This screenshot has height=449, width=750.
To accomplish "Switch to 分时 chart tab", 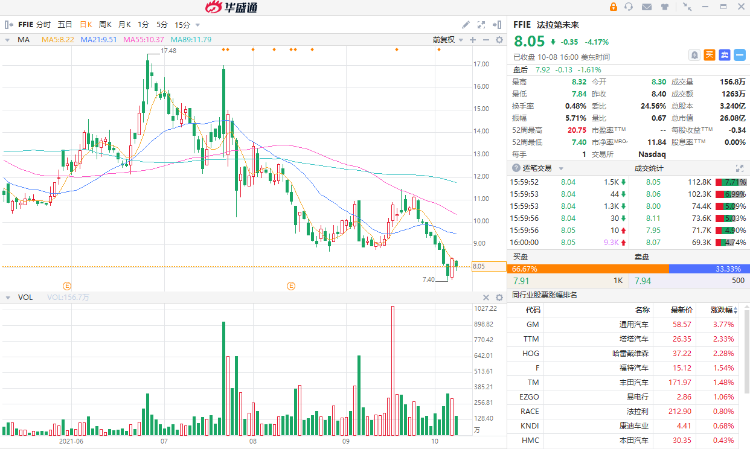I will (43, 24).
